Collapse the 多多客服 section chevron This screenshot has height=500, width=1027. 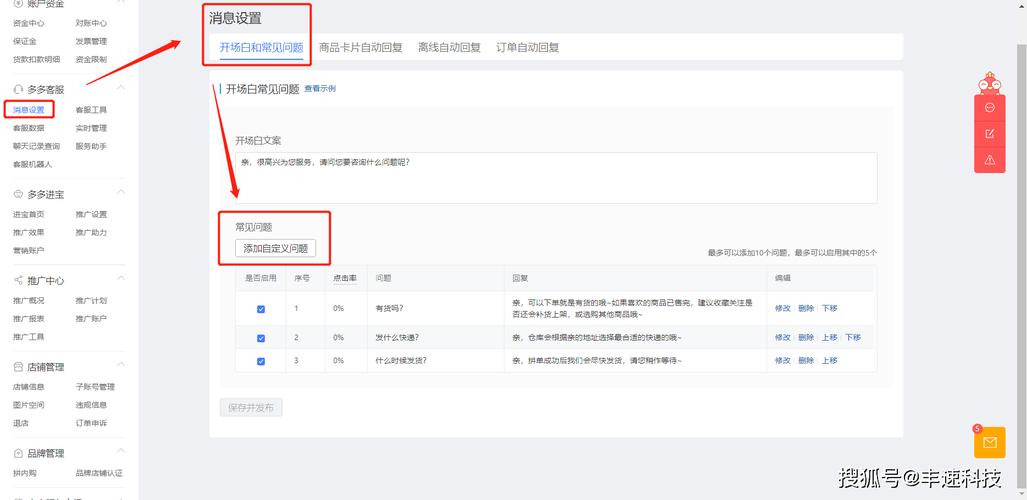pyautogui.click(x=121, y=87)
